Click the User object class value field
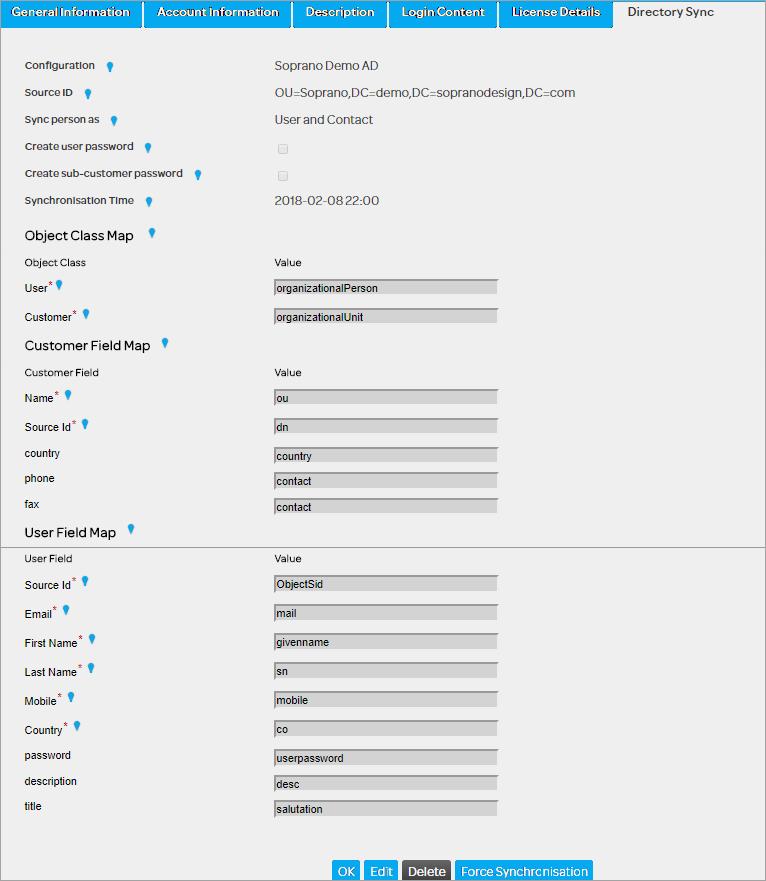766x881 pixels. pyautogui.click(x=386, y=288)
